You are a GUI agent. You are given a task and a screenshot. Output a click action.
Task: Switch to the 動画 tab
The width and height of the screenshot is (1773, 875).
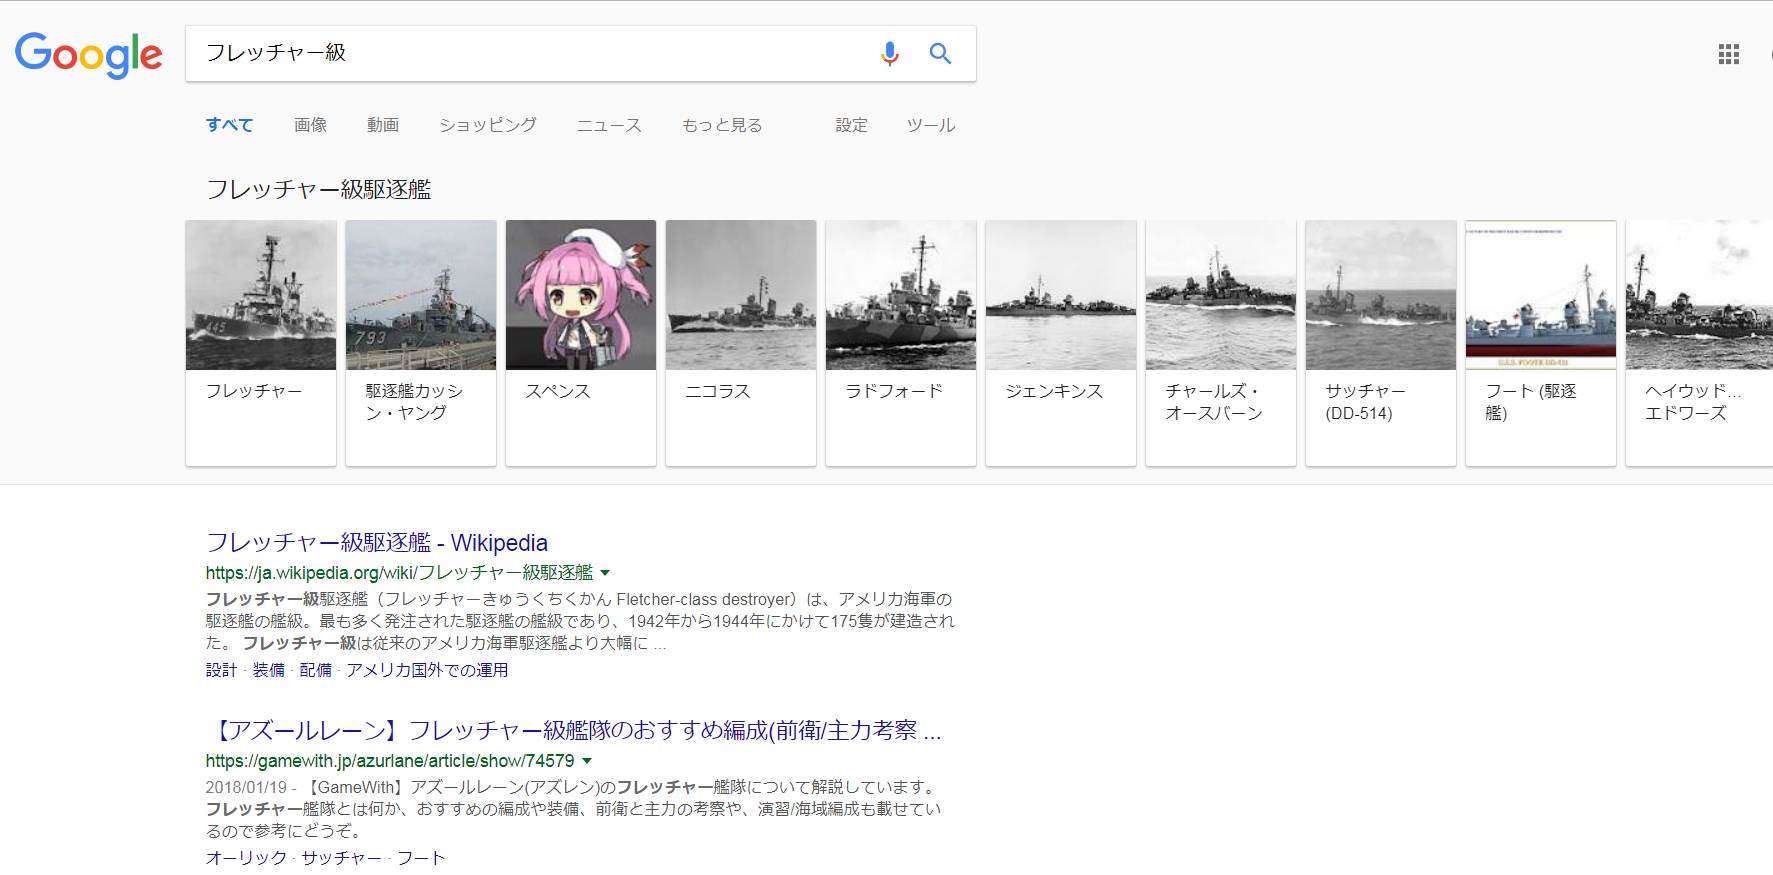point(382,125)
